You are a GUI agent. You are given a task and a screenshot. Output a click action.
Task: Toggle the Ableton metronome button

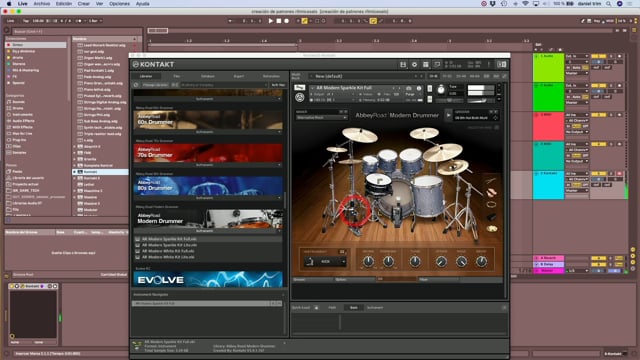click(79, 21)
